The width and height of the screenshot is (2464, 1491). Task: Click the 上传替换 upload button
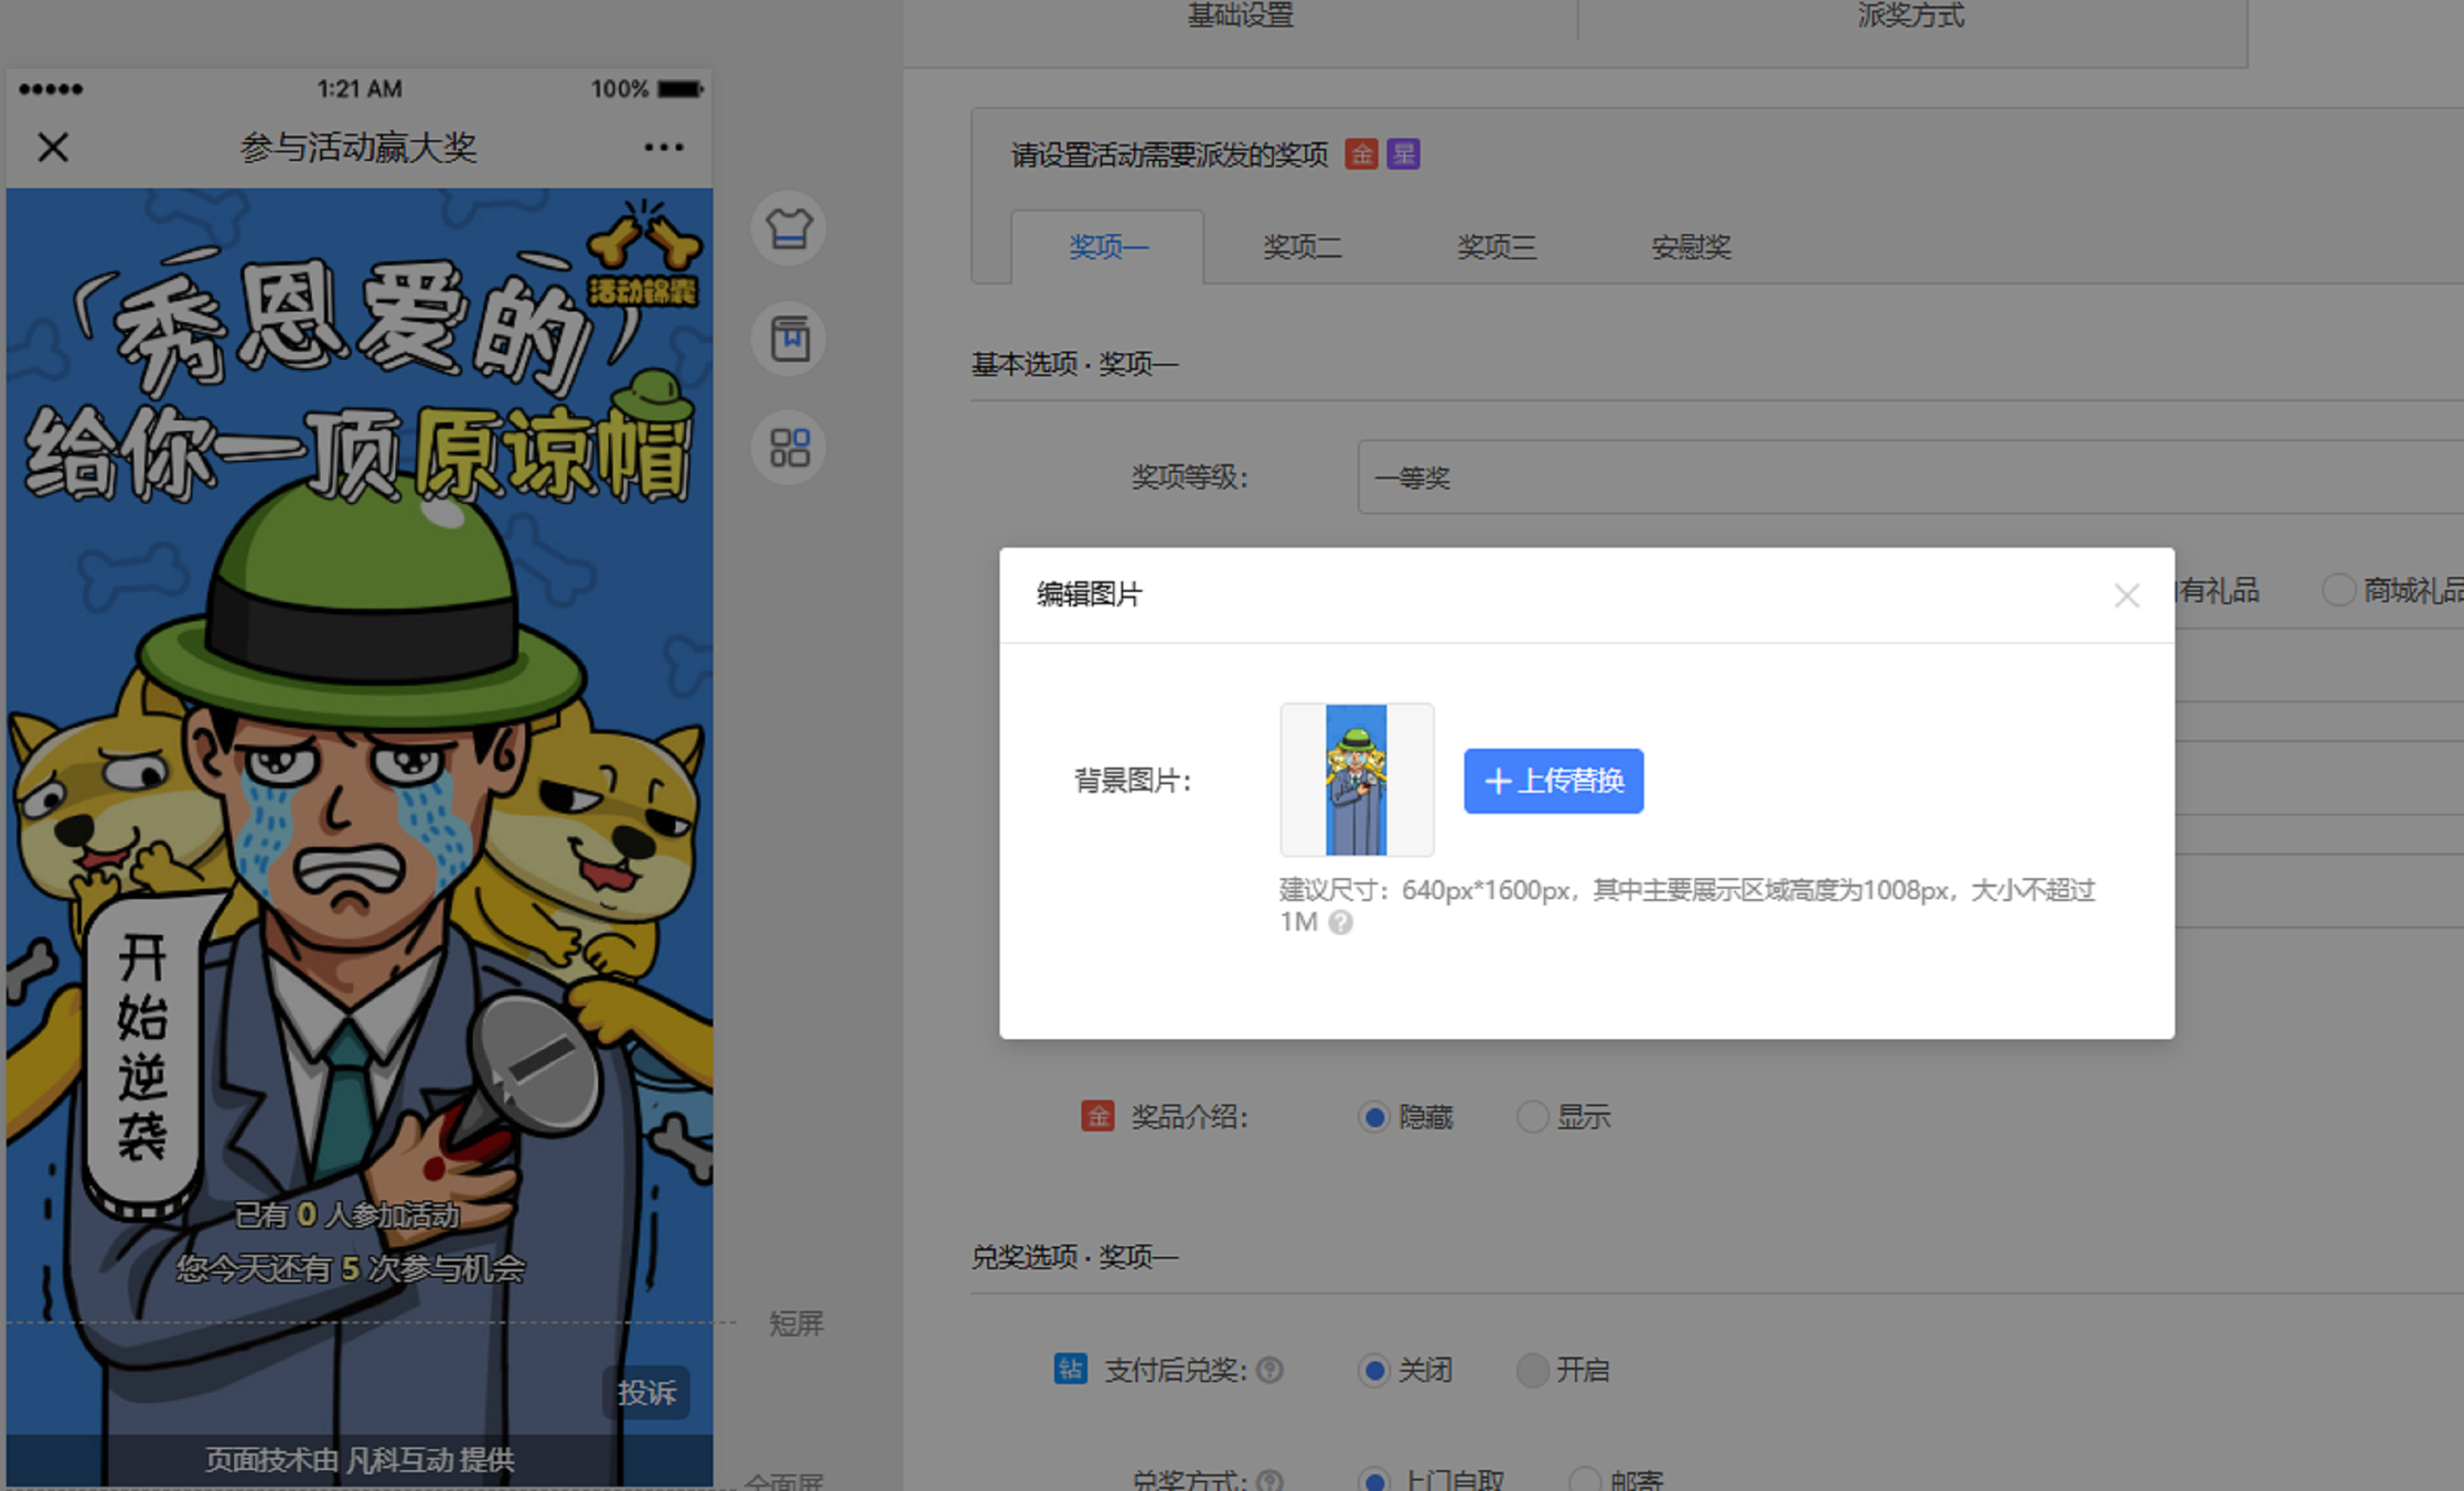[x=1553, y=781]
